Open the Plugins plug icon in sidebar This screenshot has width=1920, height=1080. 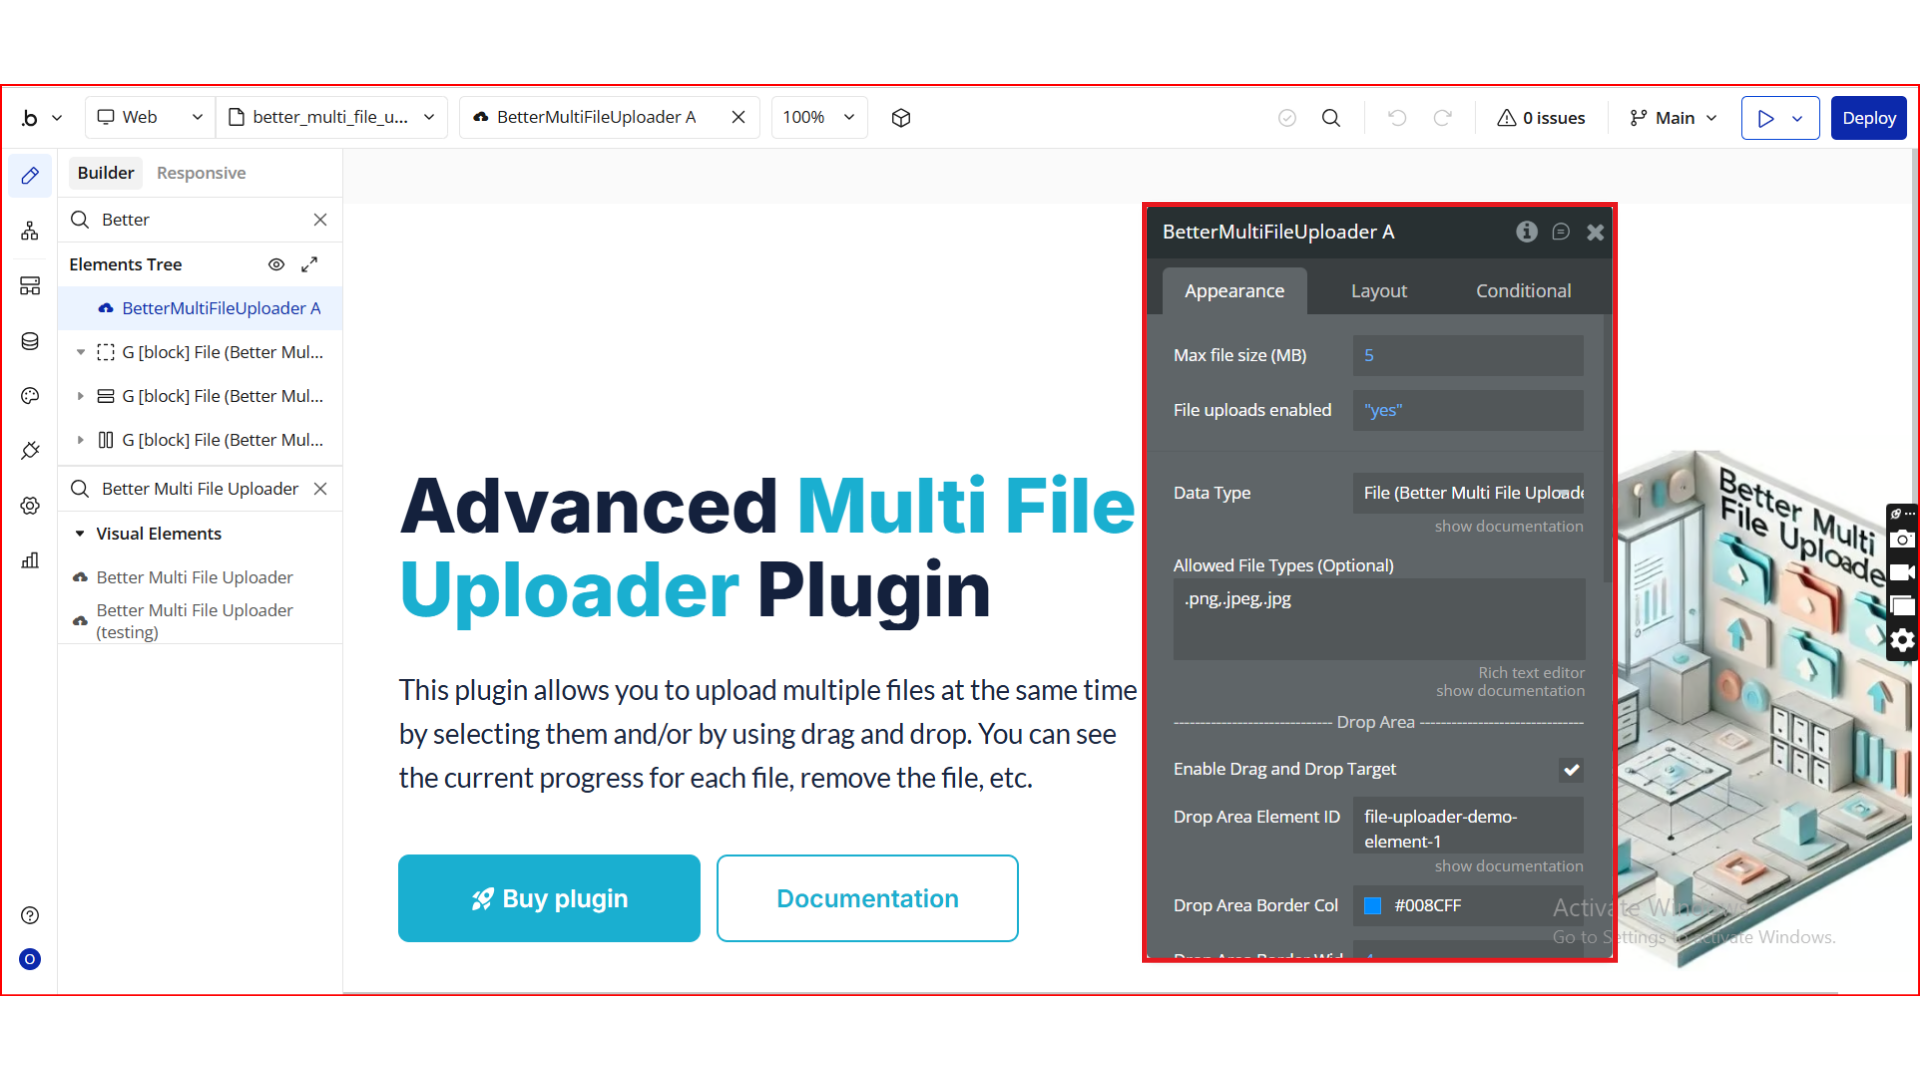[x=30, y=450]
